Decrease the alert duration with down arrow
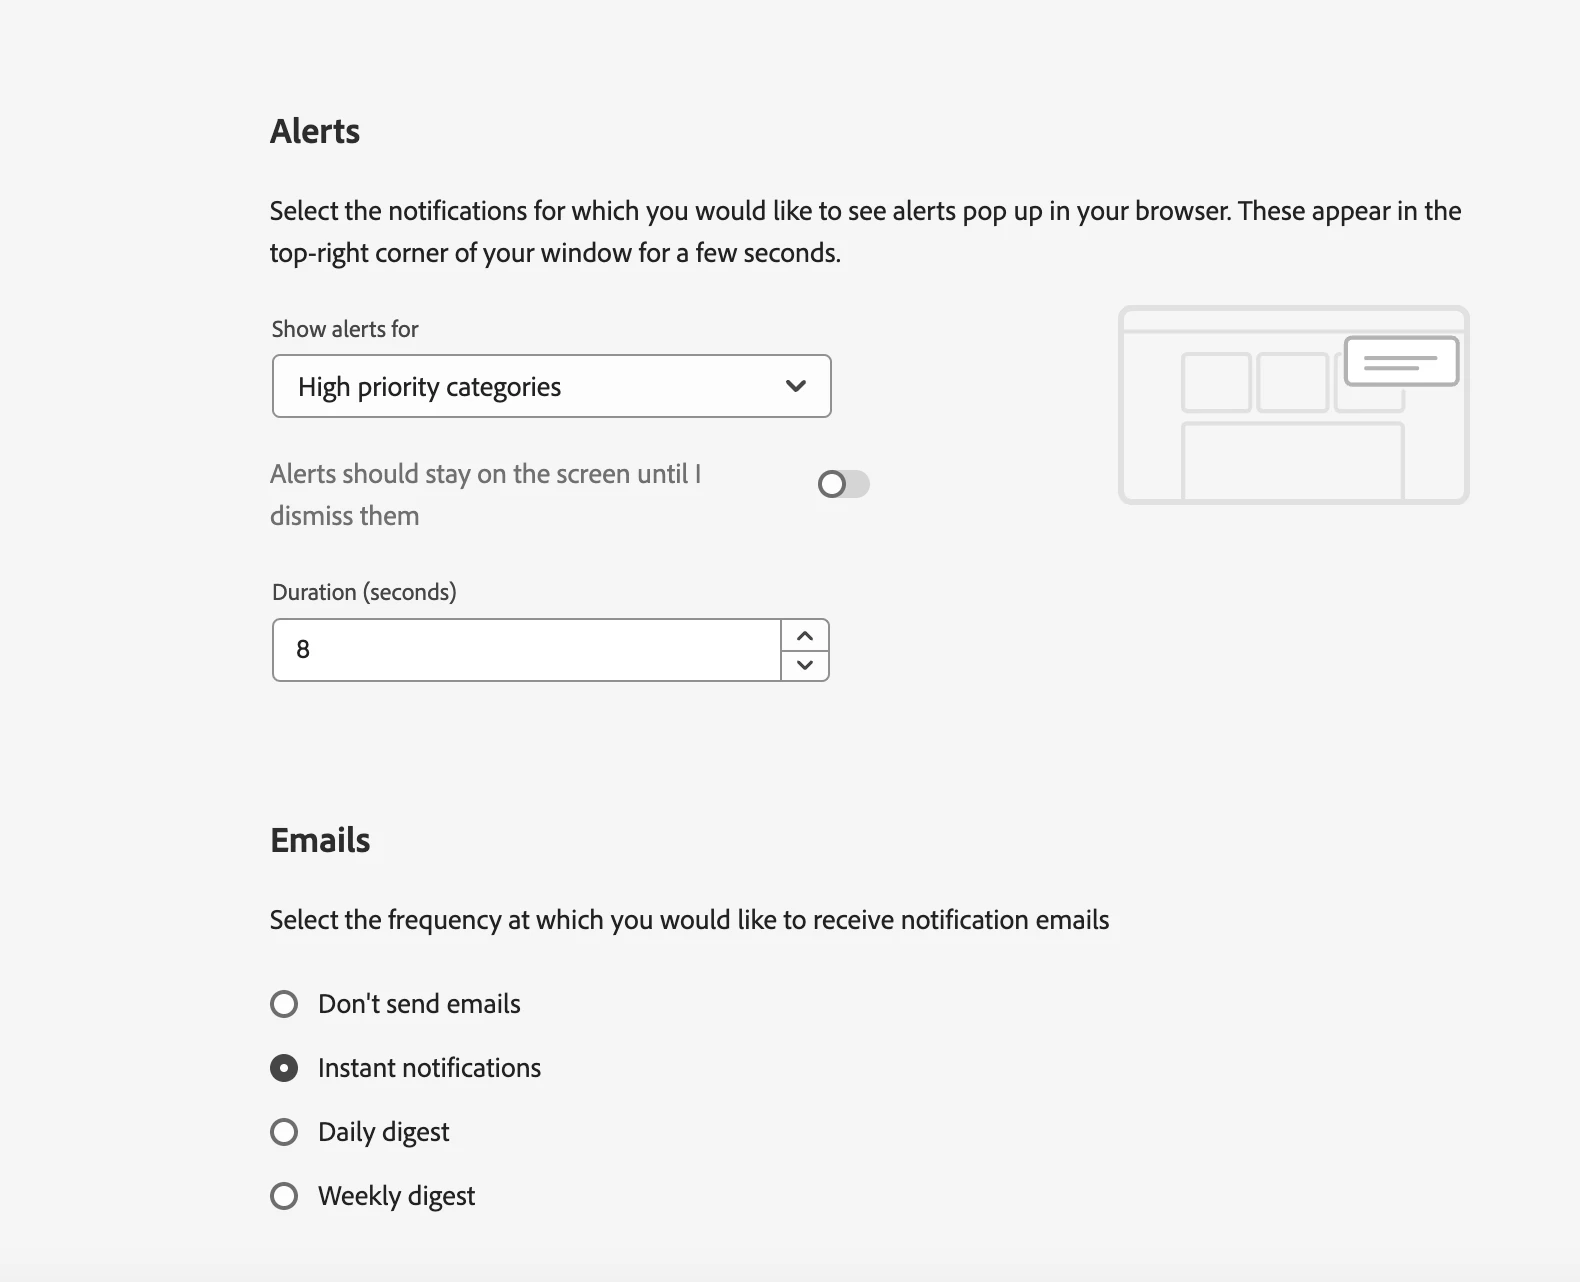Screen dimensions: 1580x1282 point(805,665)
